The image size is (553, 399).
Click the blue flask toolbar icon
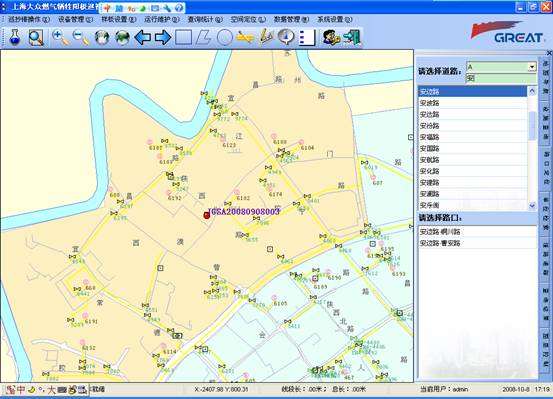14,37
